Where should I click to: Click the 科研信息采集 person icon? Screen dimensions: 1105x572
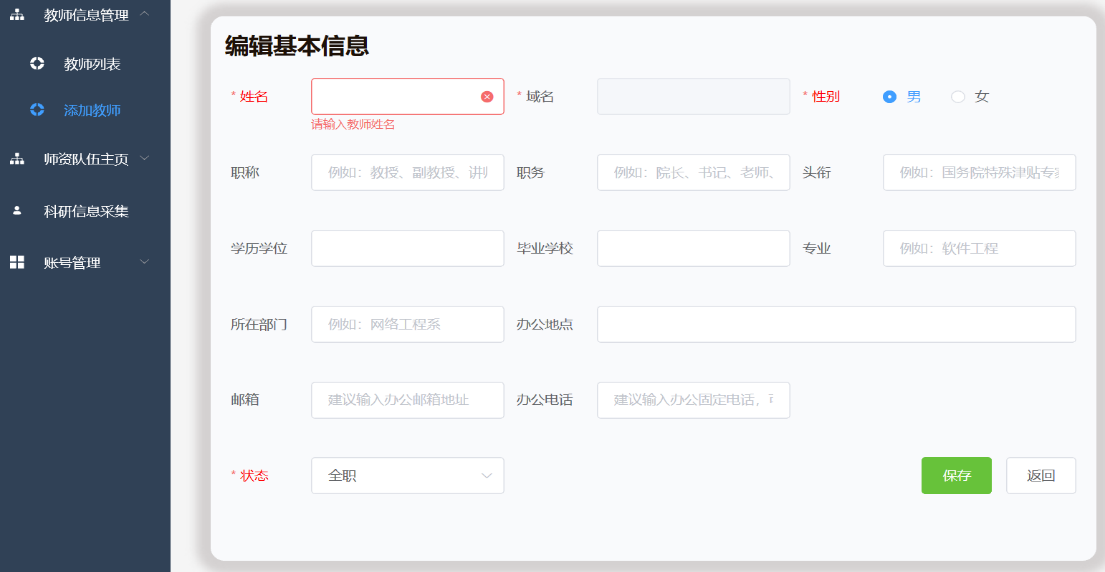pyautogui.click(x=17, y=211)
